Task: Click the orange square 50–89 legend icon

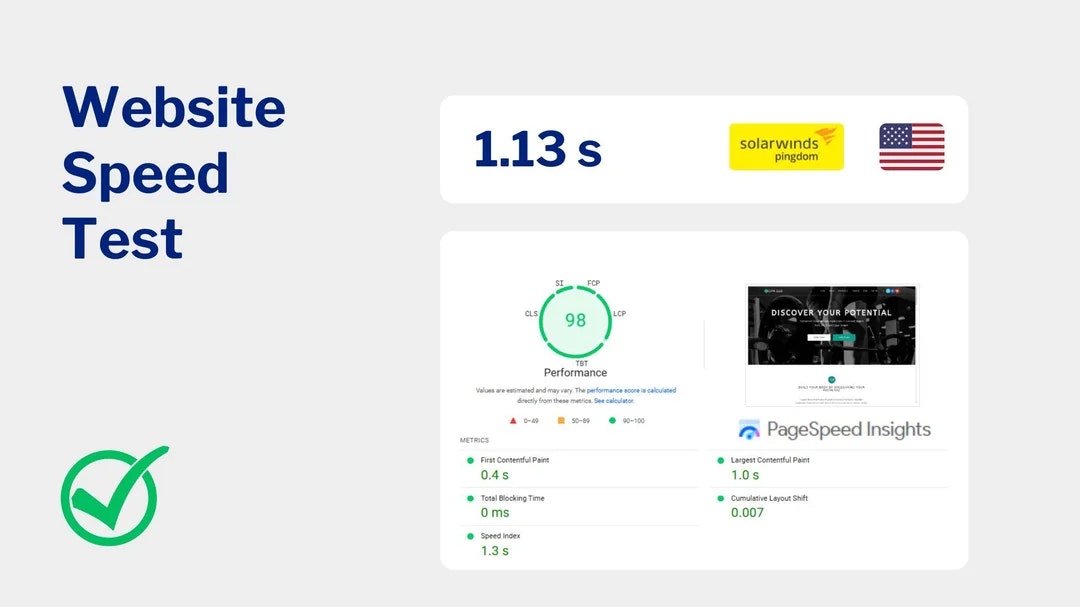Action: [561, 420]
